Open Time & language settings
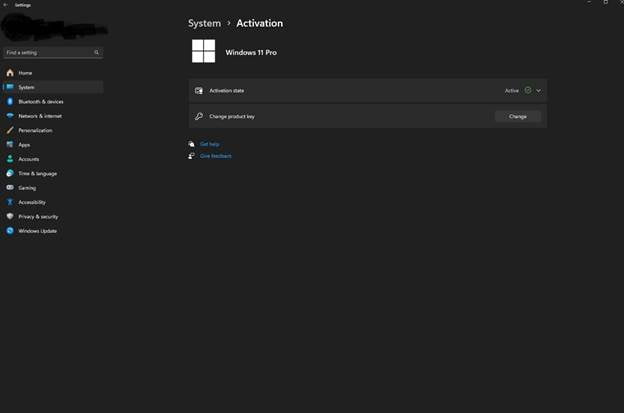Viewport: 624px width, 413px height. tap(53, 173)
